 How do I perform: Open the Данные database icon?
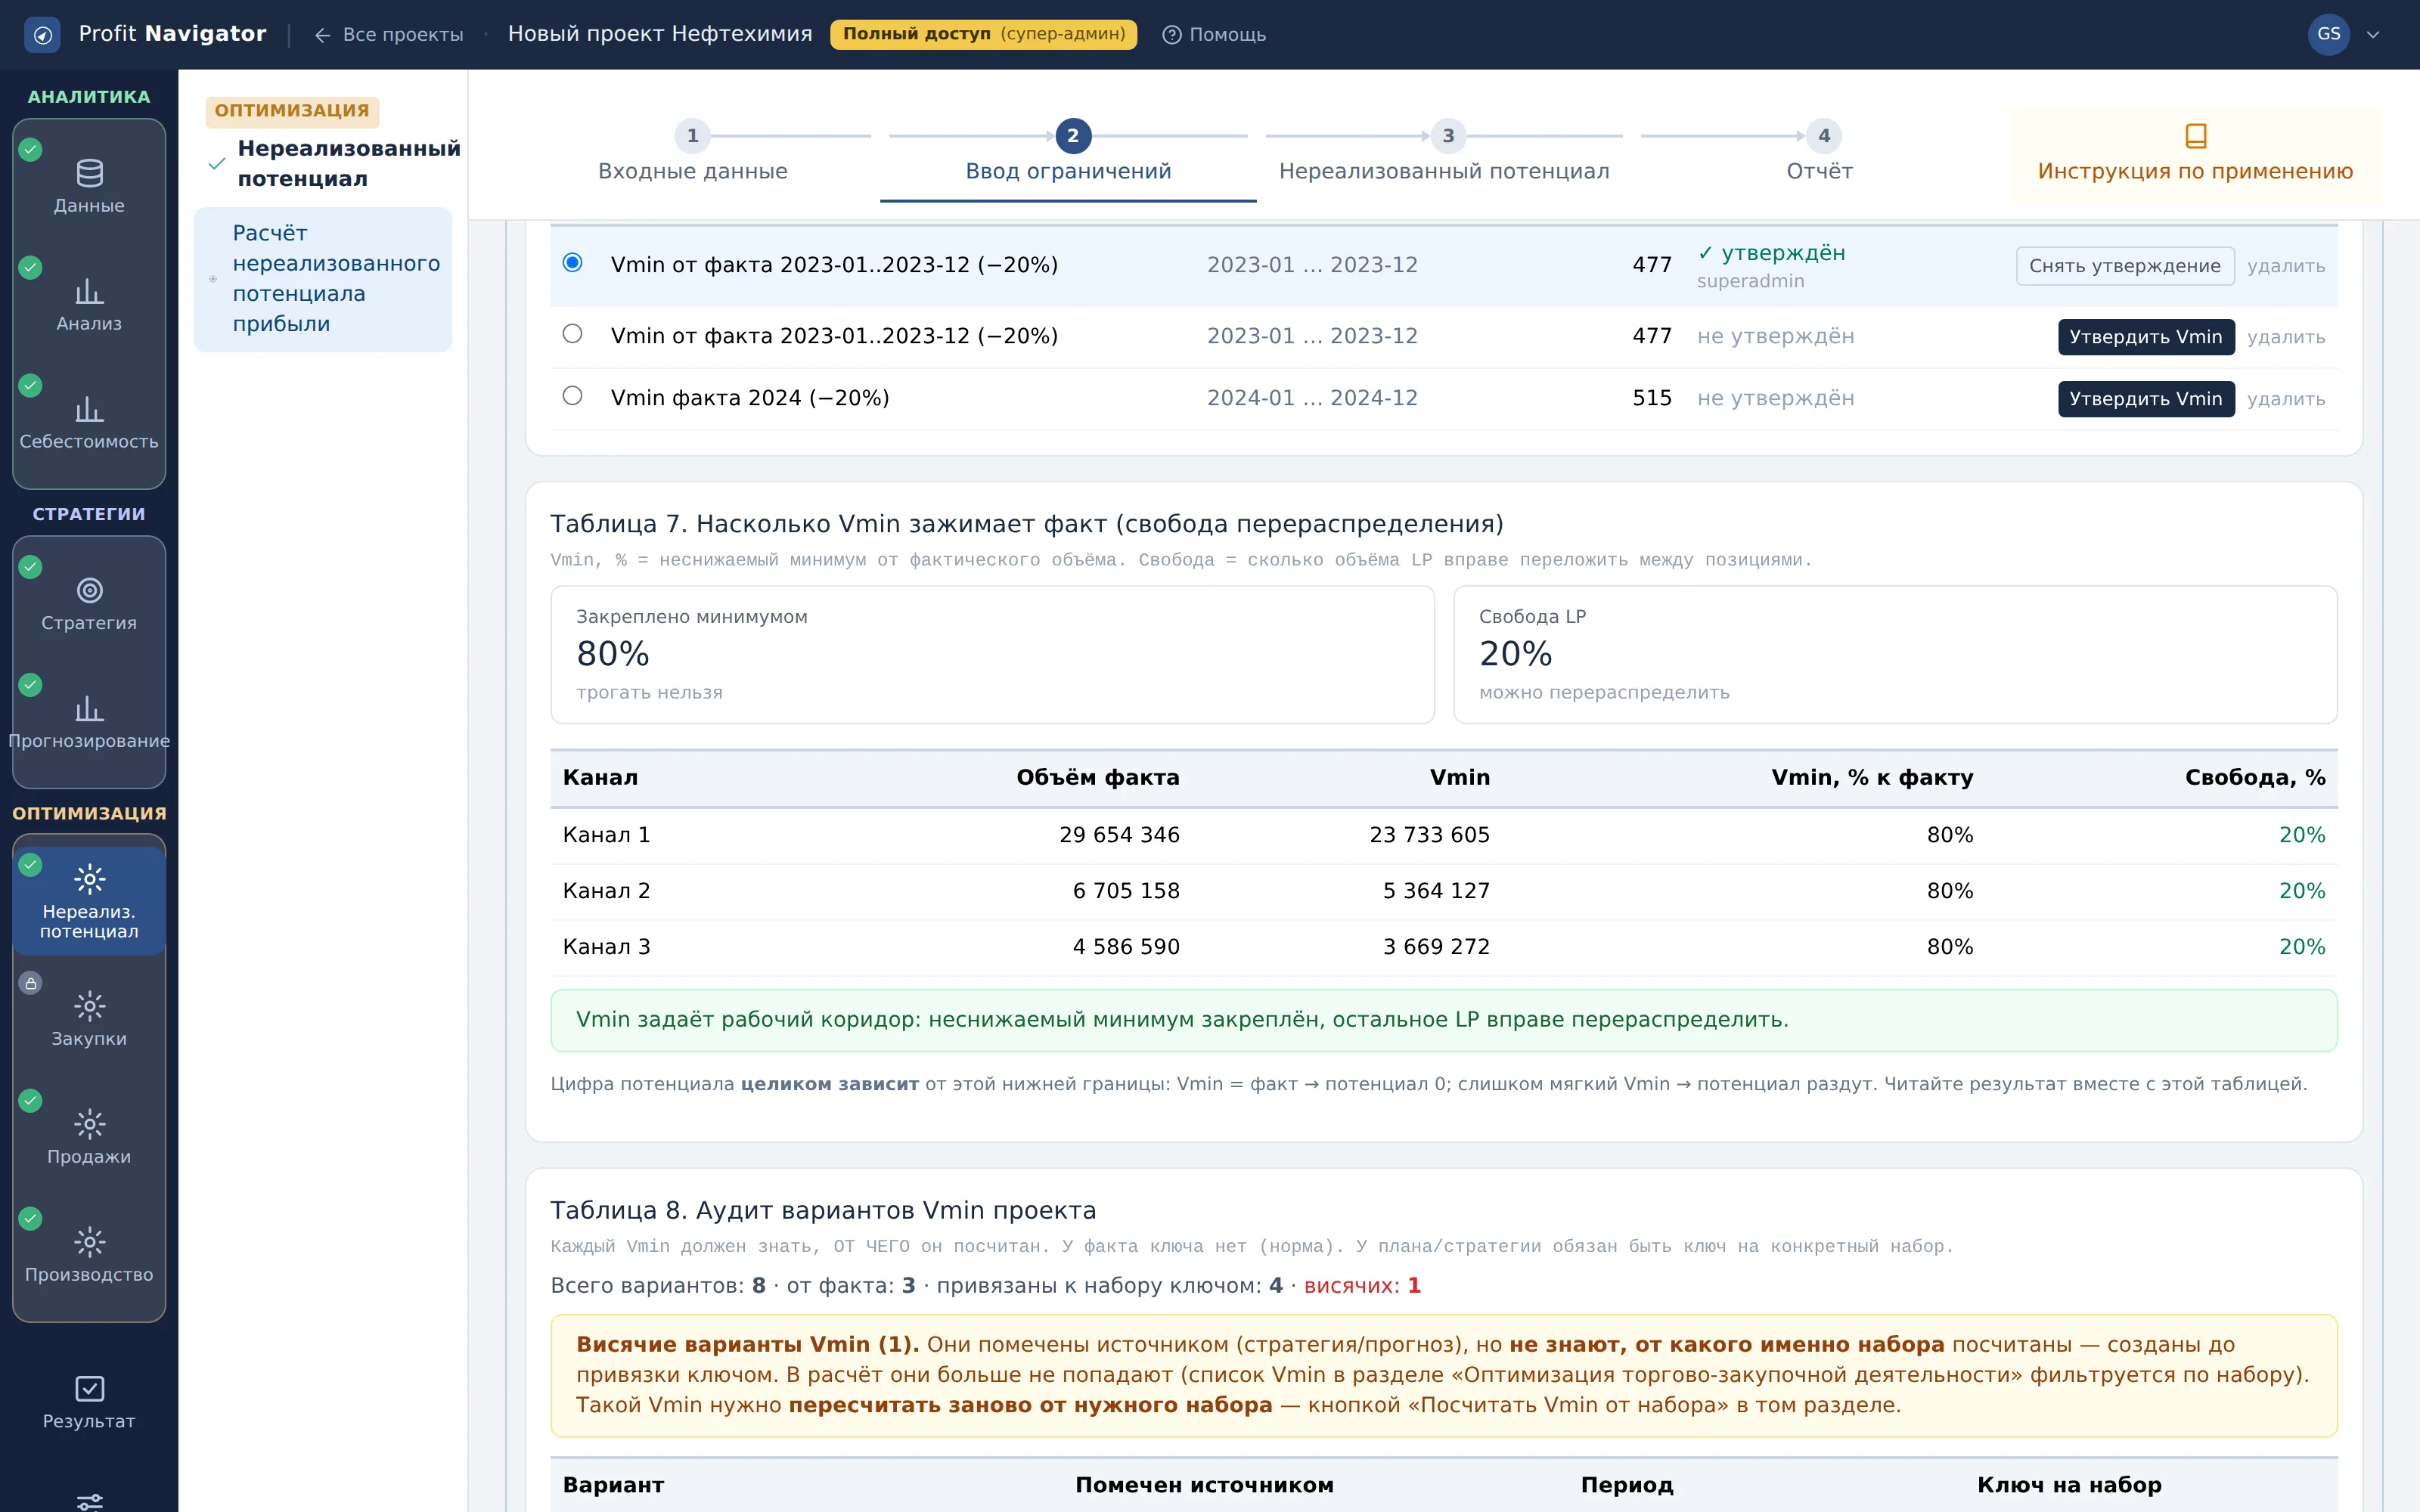click(89, 174)
